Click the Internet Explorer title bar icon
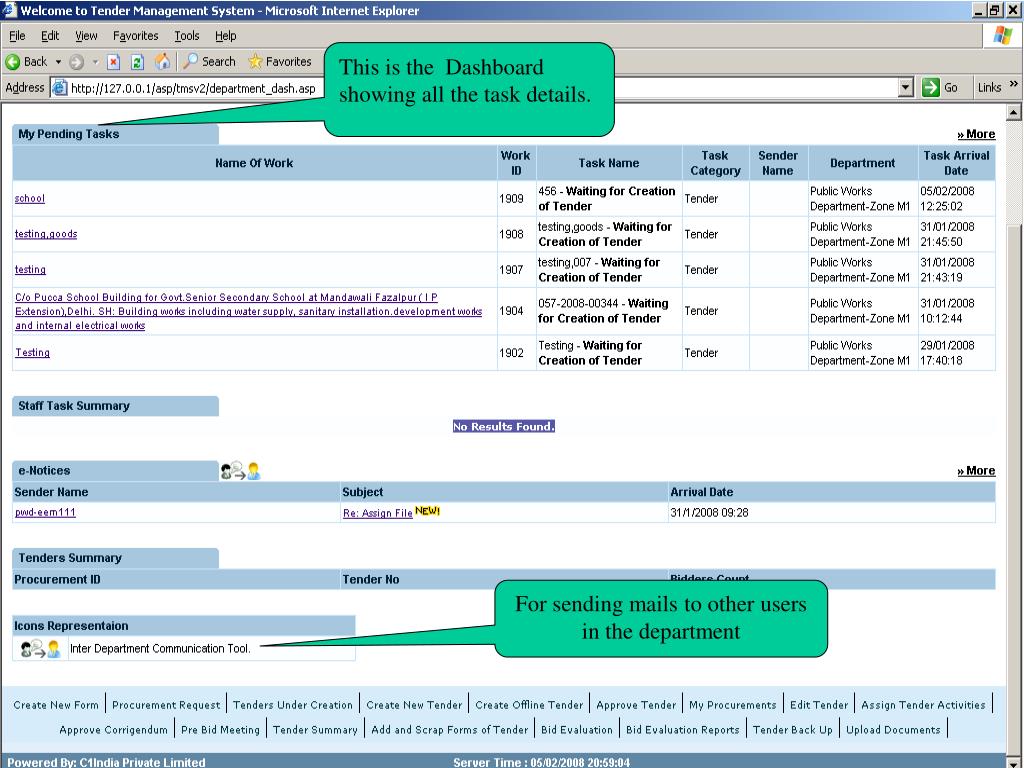The height and width of the screenshot is (768, 1024). point(9,10)
